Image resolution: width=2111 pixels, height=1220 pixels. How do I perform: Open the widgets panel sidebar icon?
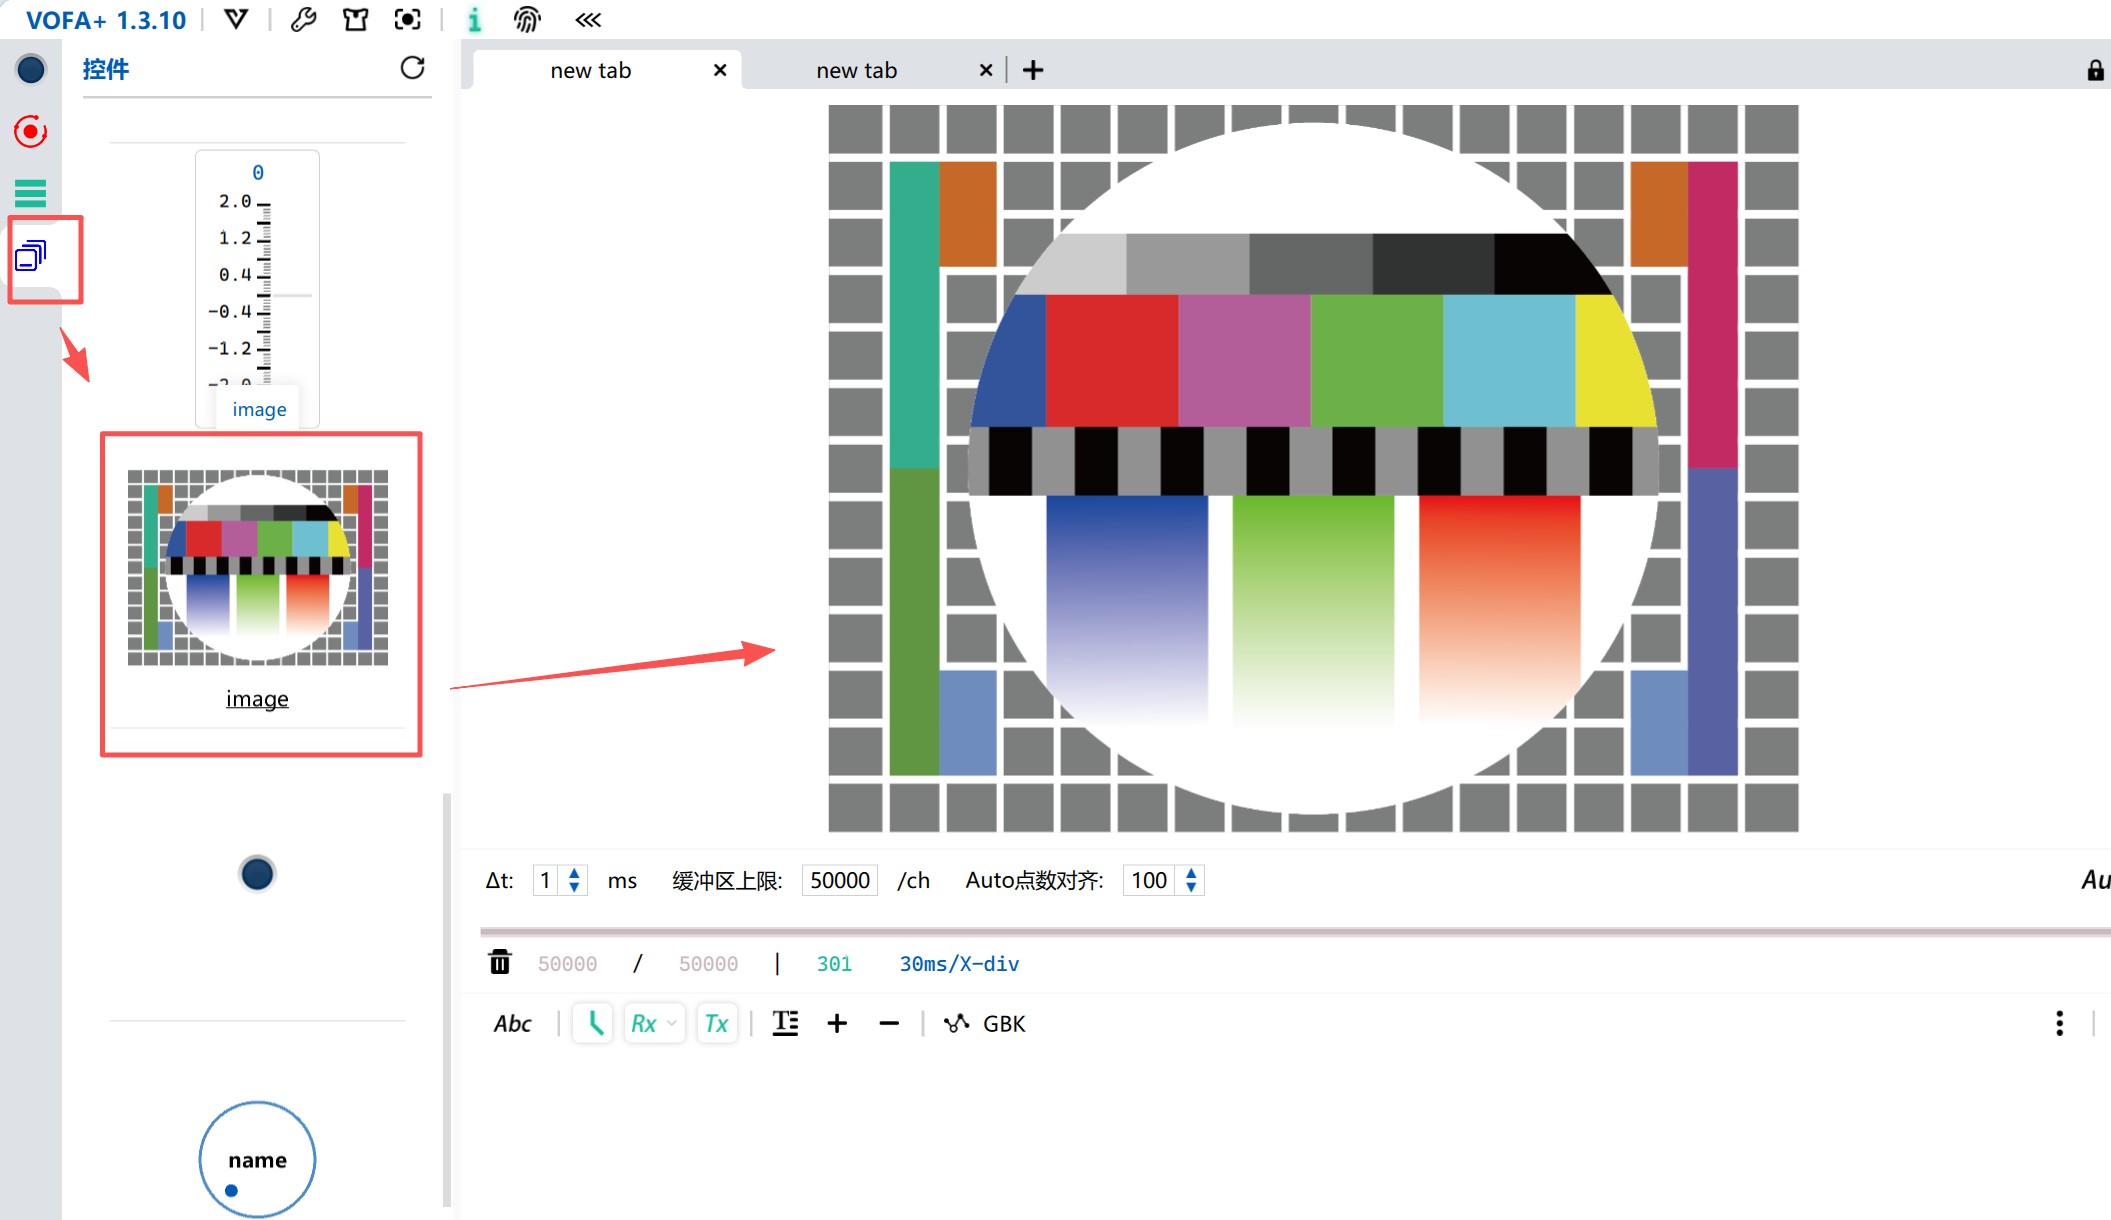coord(30,256)
